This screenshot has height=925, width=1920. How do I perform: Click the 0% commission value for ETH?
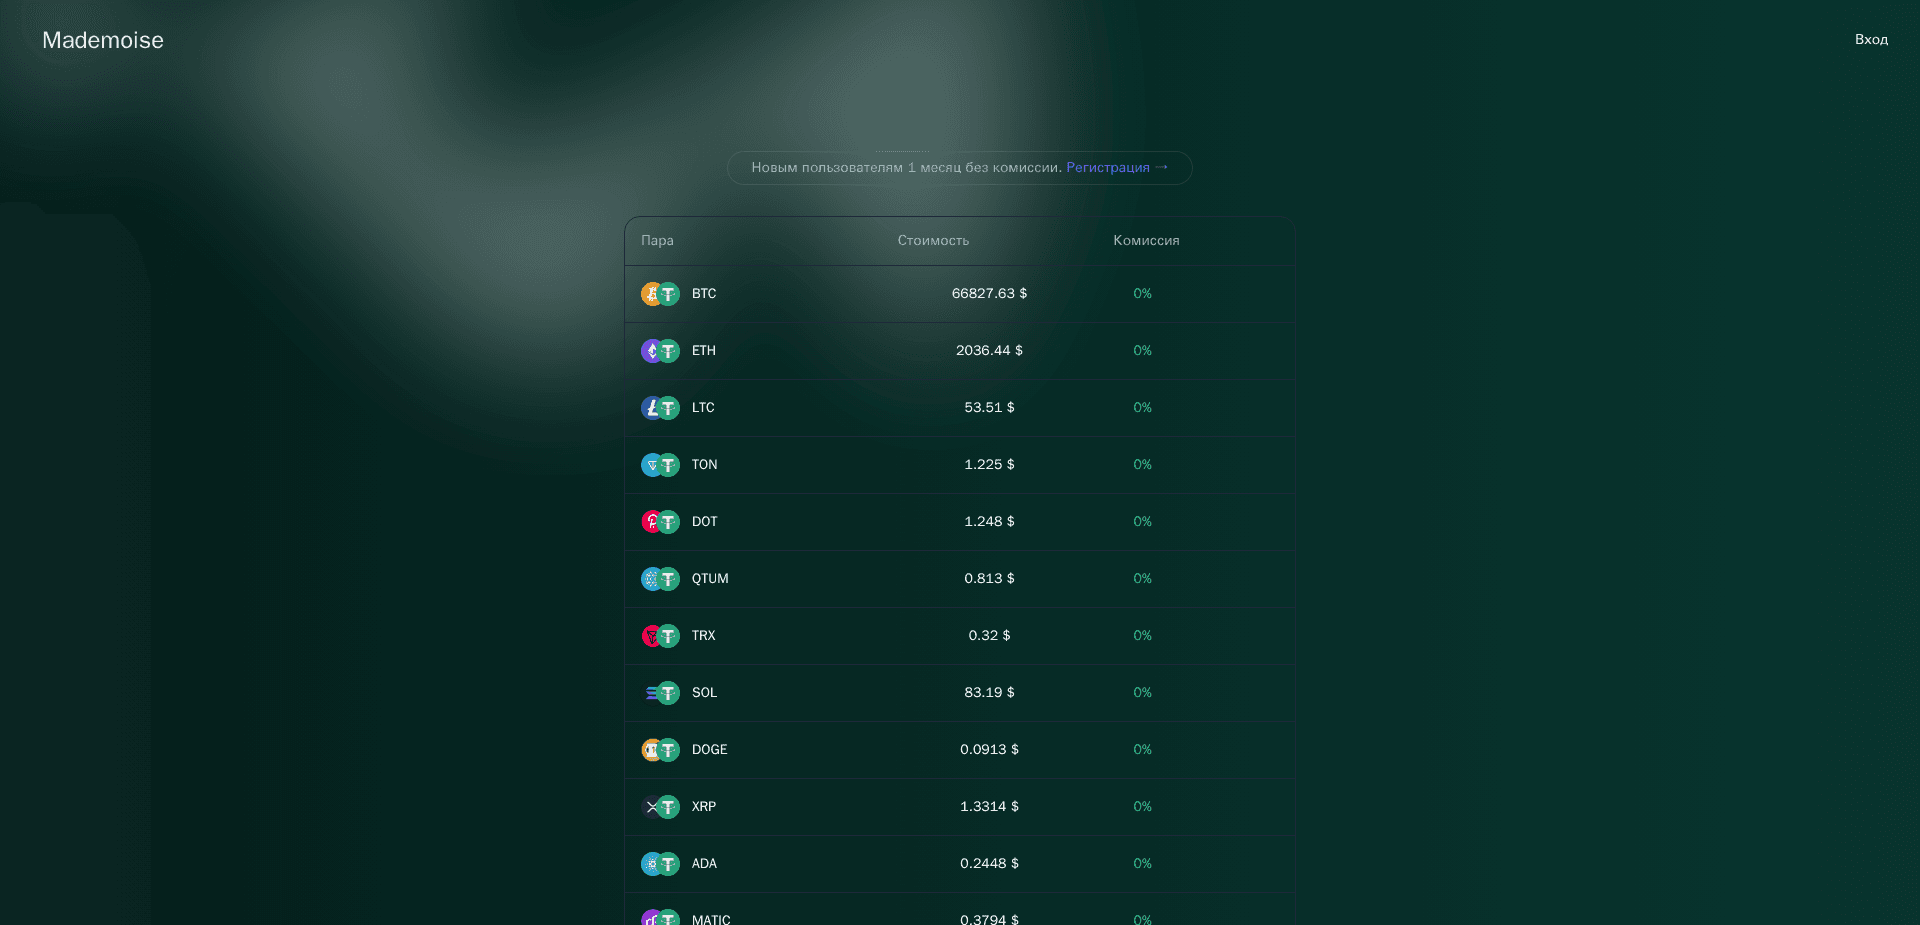[1142, 351]
